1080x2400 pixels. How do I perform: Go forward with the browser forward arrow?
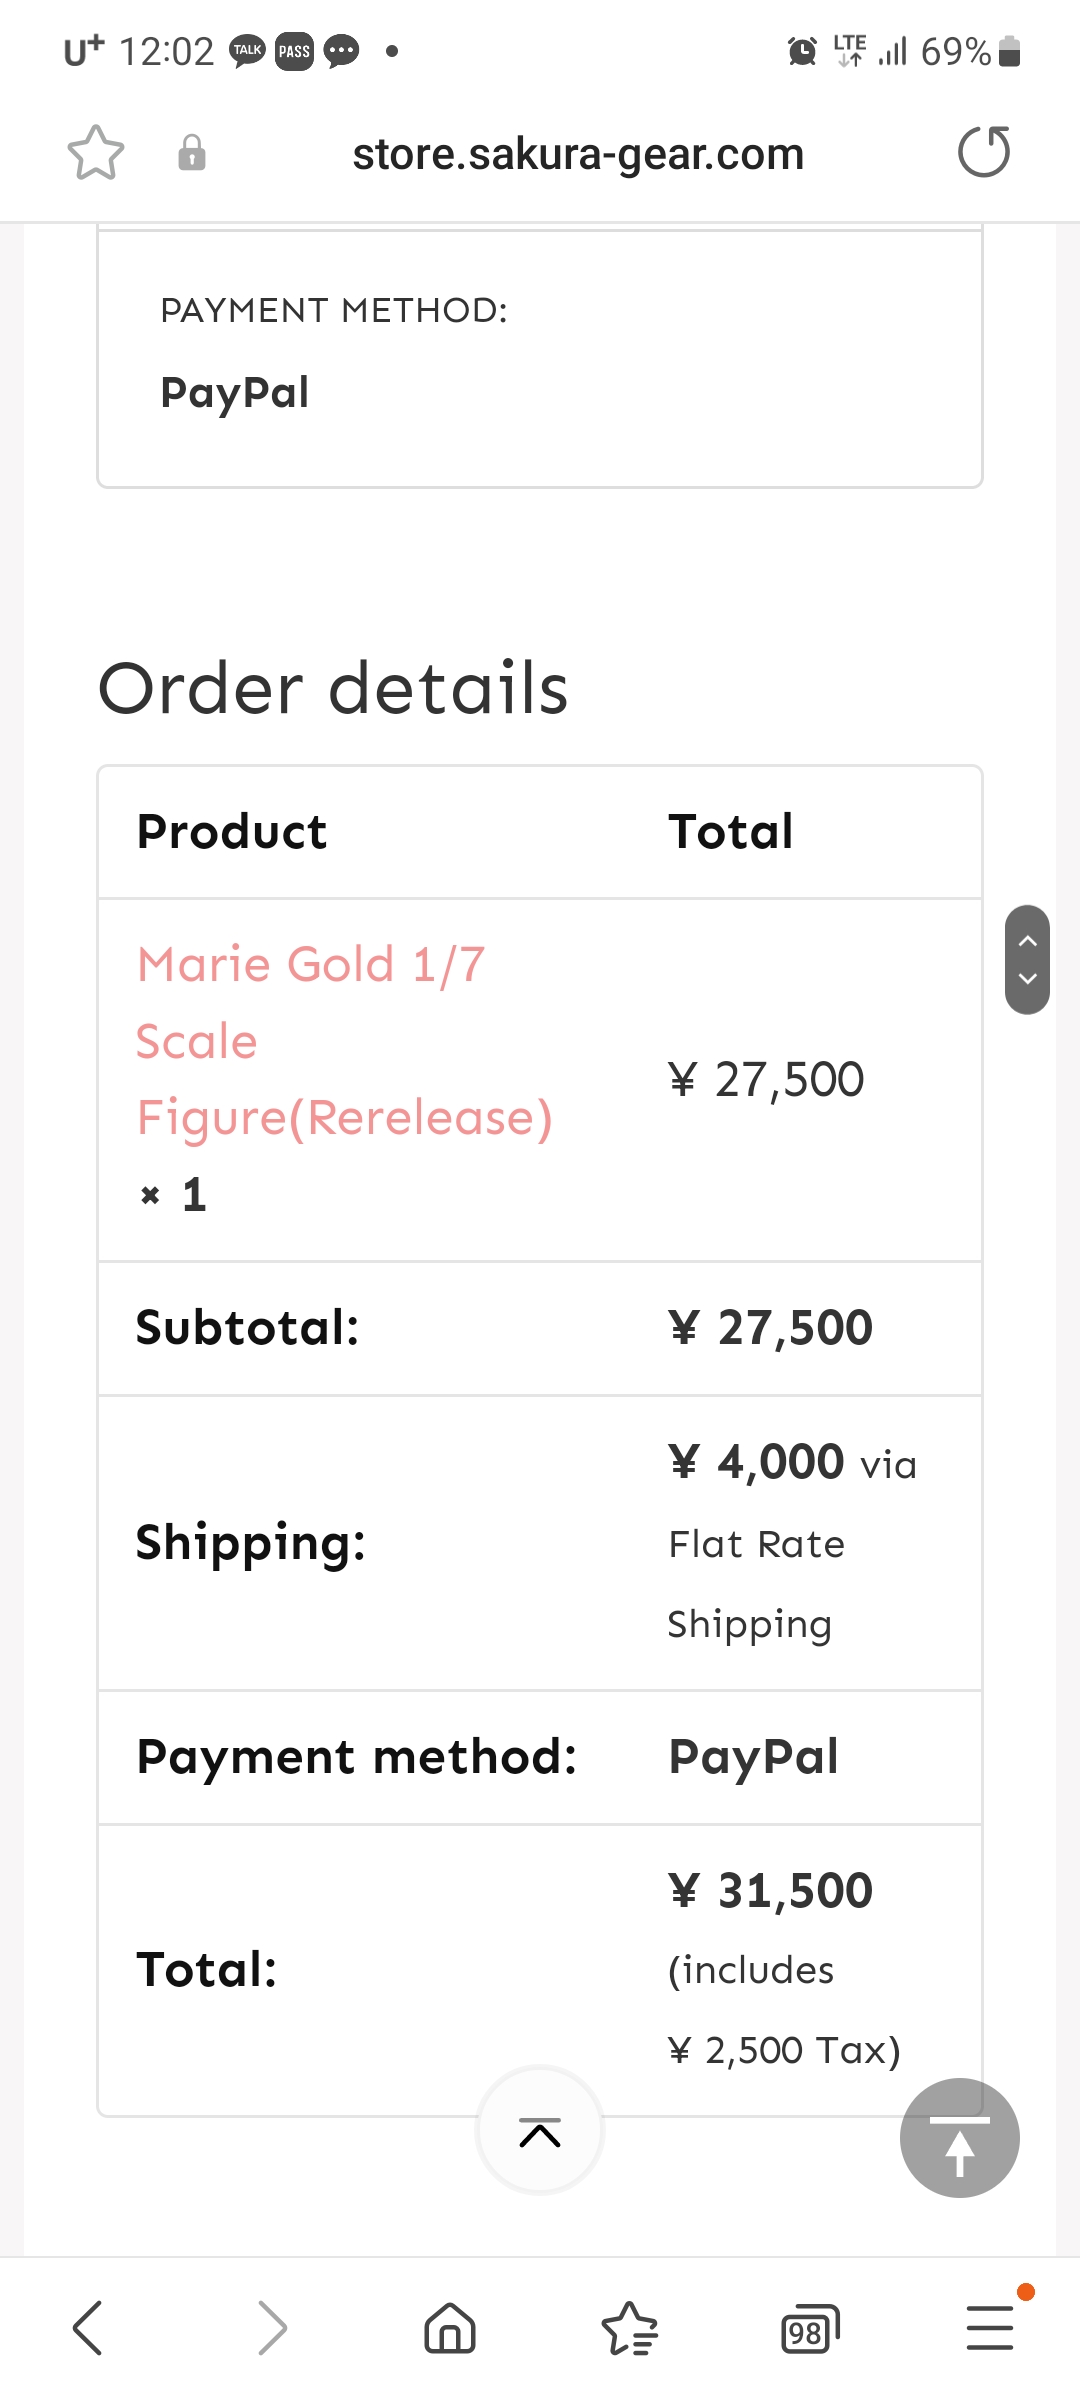click(x=271, y=2328)
